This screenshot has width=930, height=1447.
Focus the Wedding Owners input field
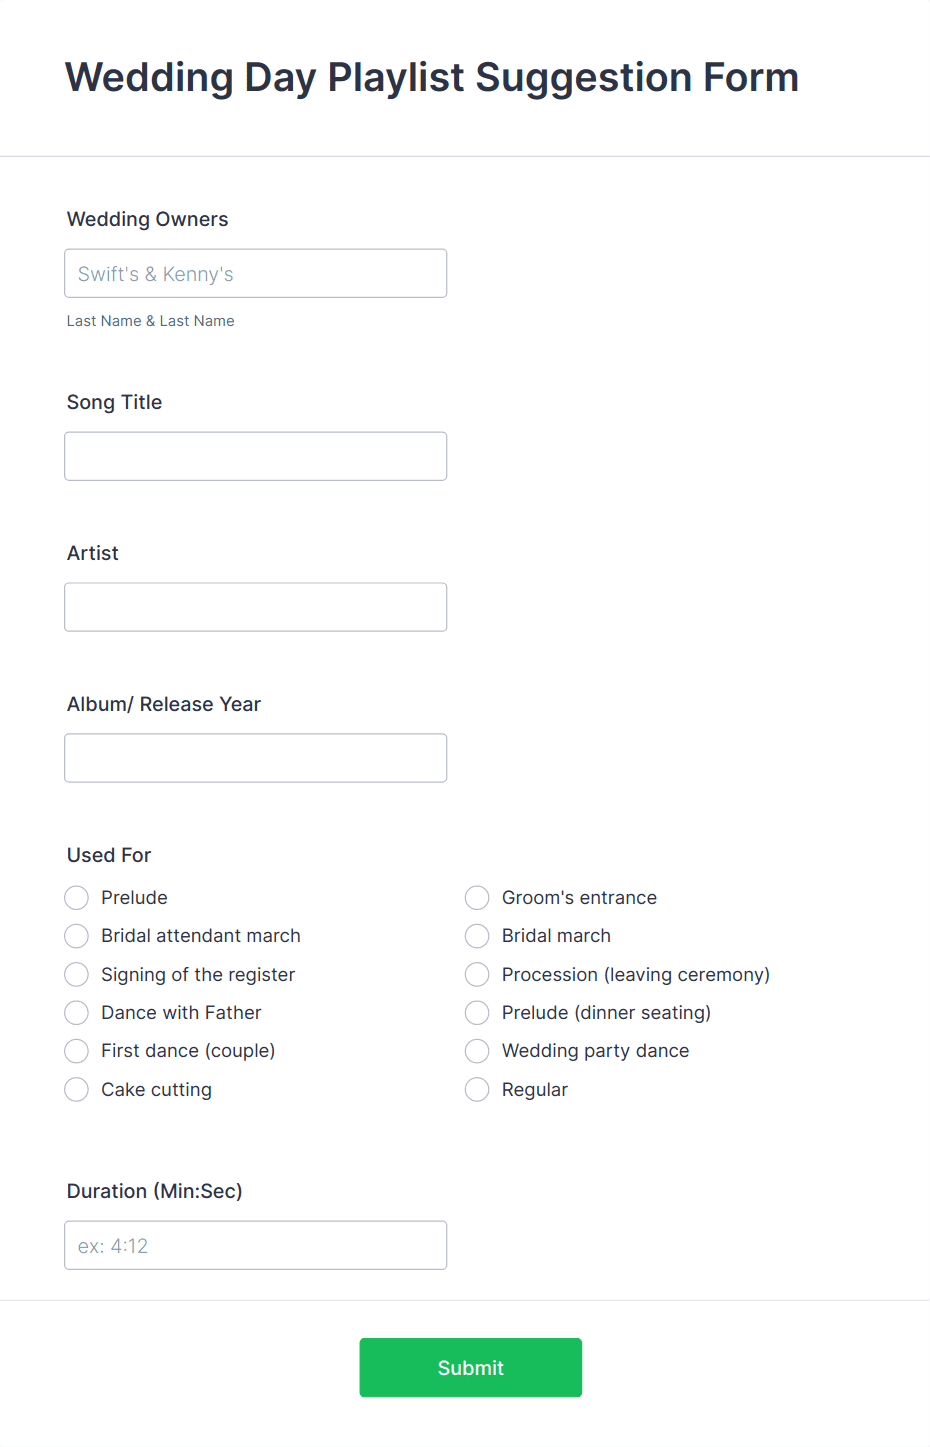(256, 273)
